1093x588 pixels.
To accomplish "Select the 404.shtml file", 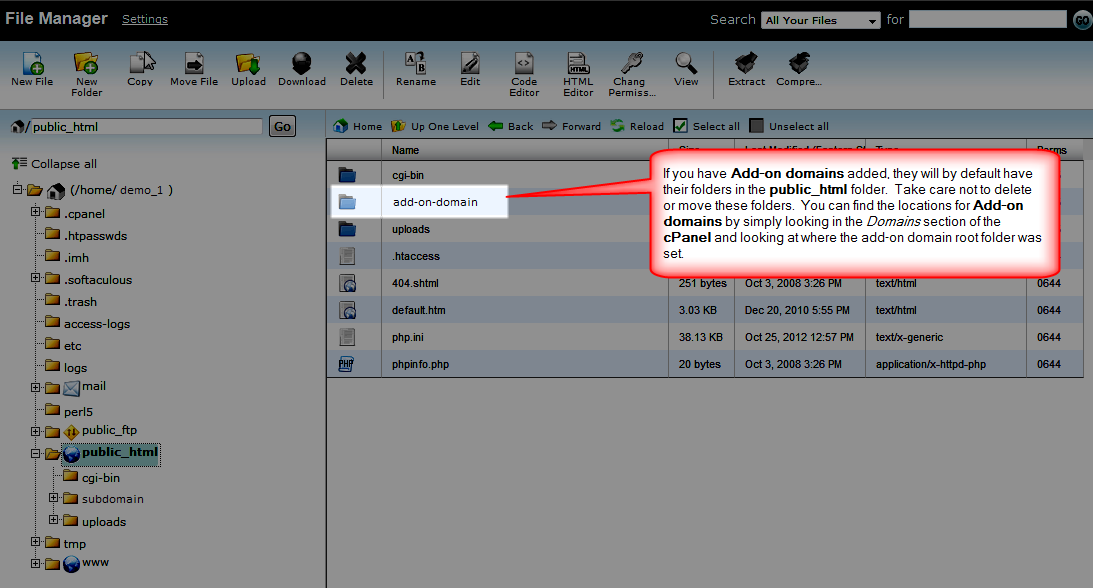I will click(x=705, y=283).
